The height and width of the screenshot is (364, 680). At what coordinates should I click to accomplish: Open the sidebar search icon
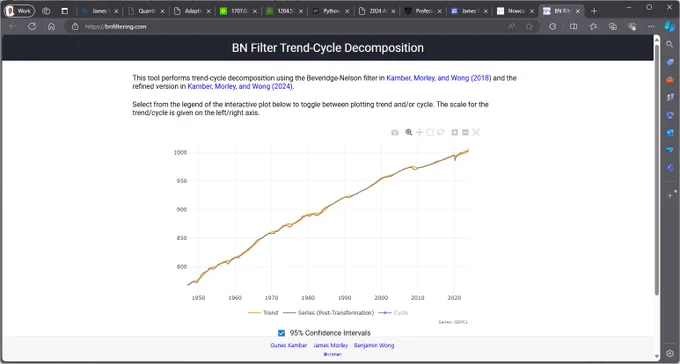coord(670,44)
